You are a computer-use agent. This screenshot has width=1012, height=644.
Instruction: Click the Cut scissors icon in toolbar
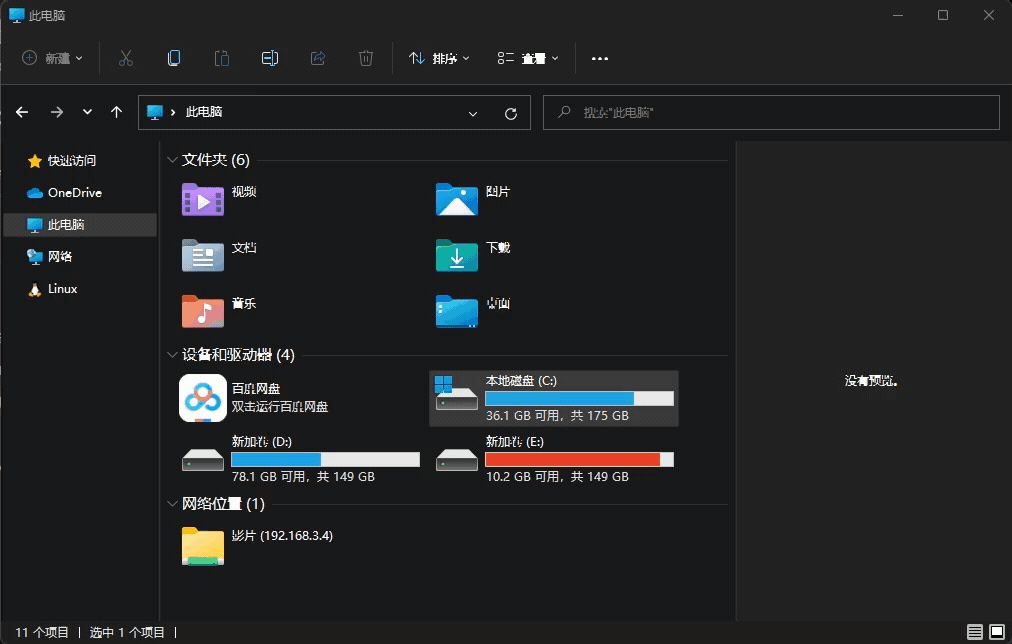click(125, 58)
